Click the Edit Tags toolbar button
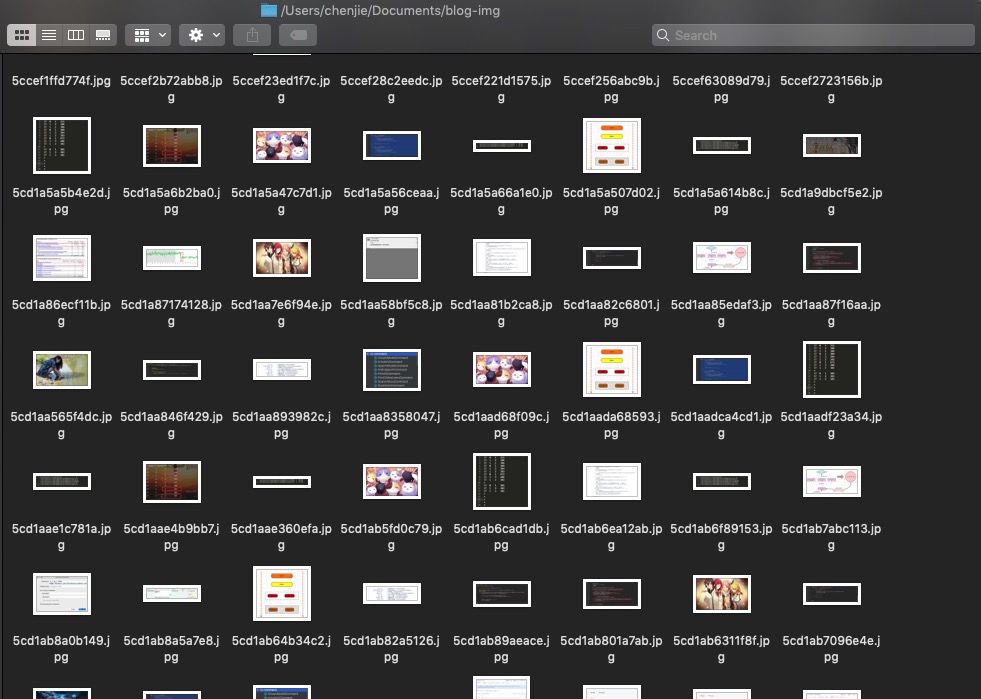981x699 pixels. [298, 35]
